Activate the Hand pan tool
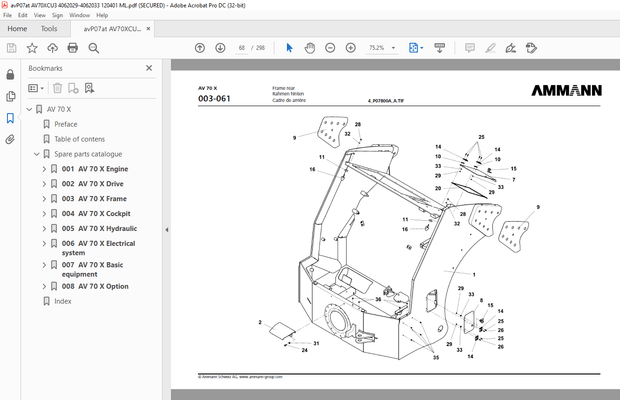 [x=310, y=48]
